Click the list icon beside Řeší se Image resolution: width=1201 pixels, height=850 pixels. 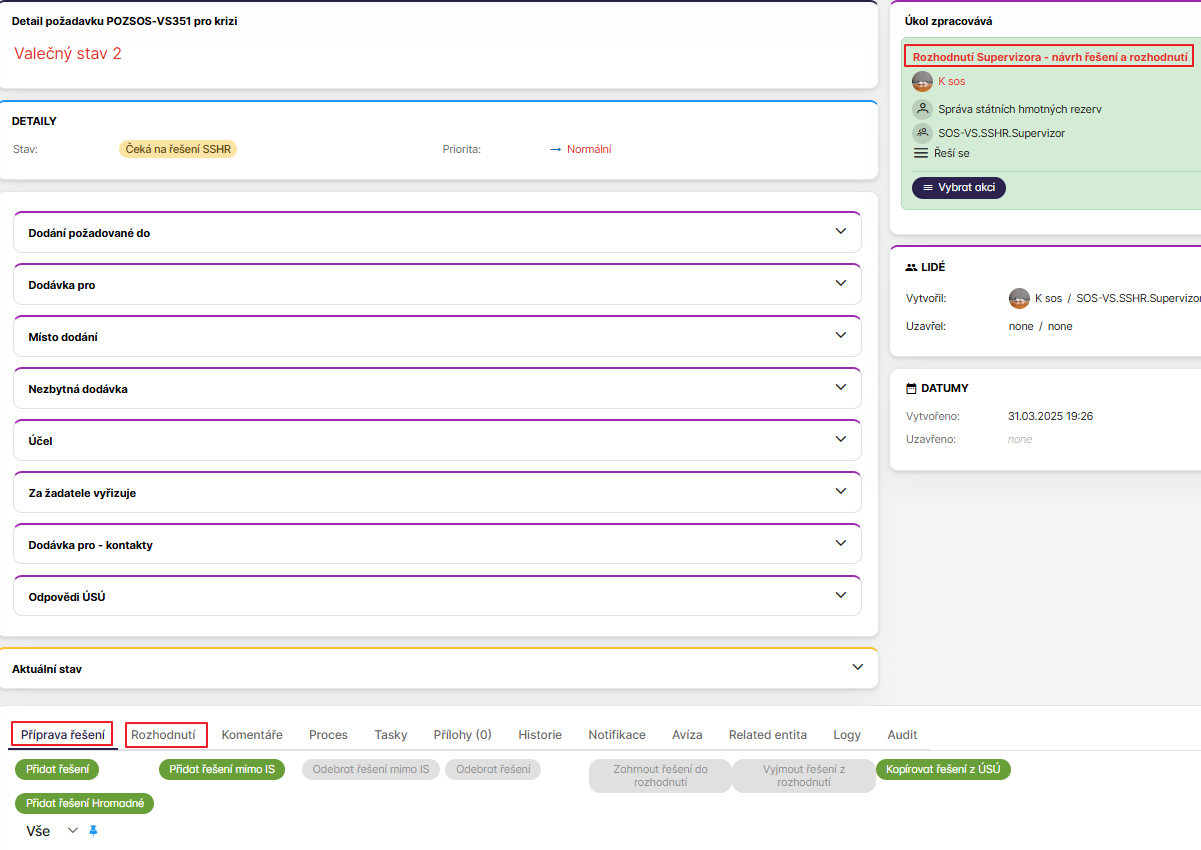click(921, 153)
